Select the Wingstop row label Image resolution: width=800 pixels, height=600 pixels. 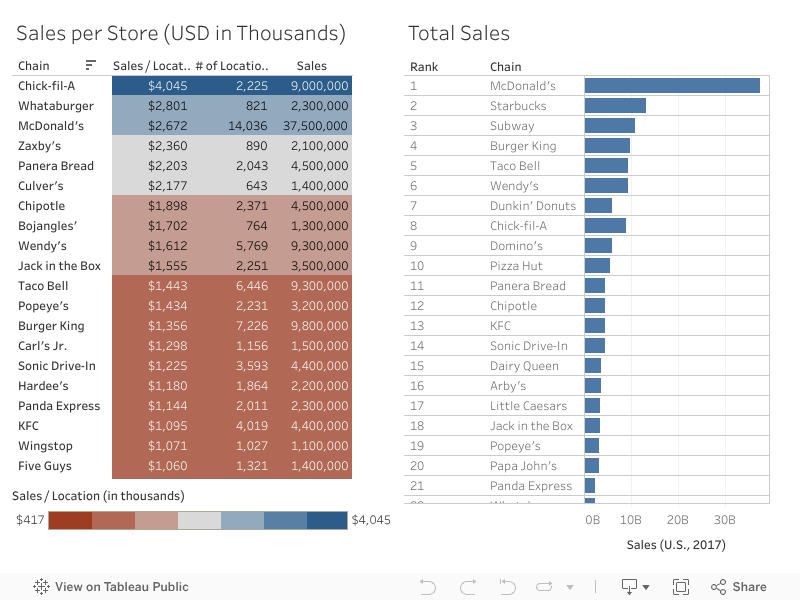click(x=45, y=446)
